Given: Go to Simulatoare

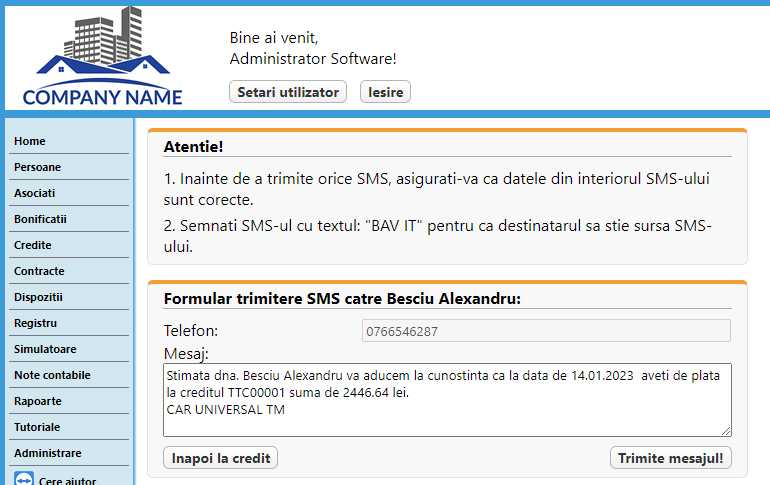Looking at the screenshot, I should pyautogui.click(x=69, y=350).
